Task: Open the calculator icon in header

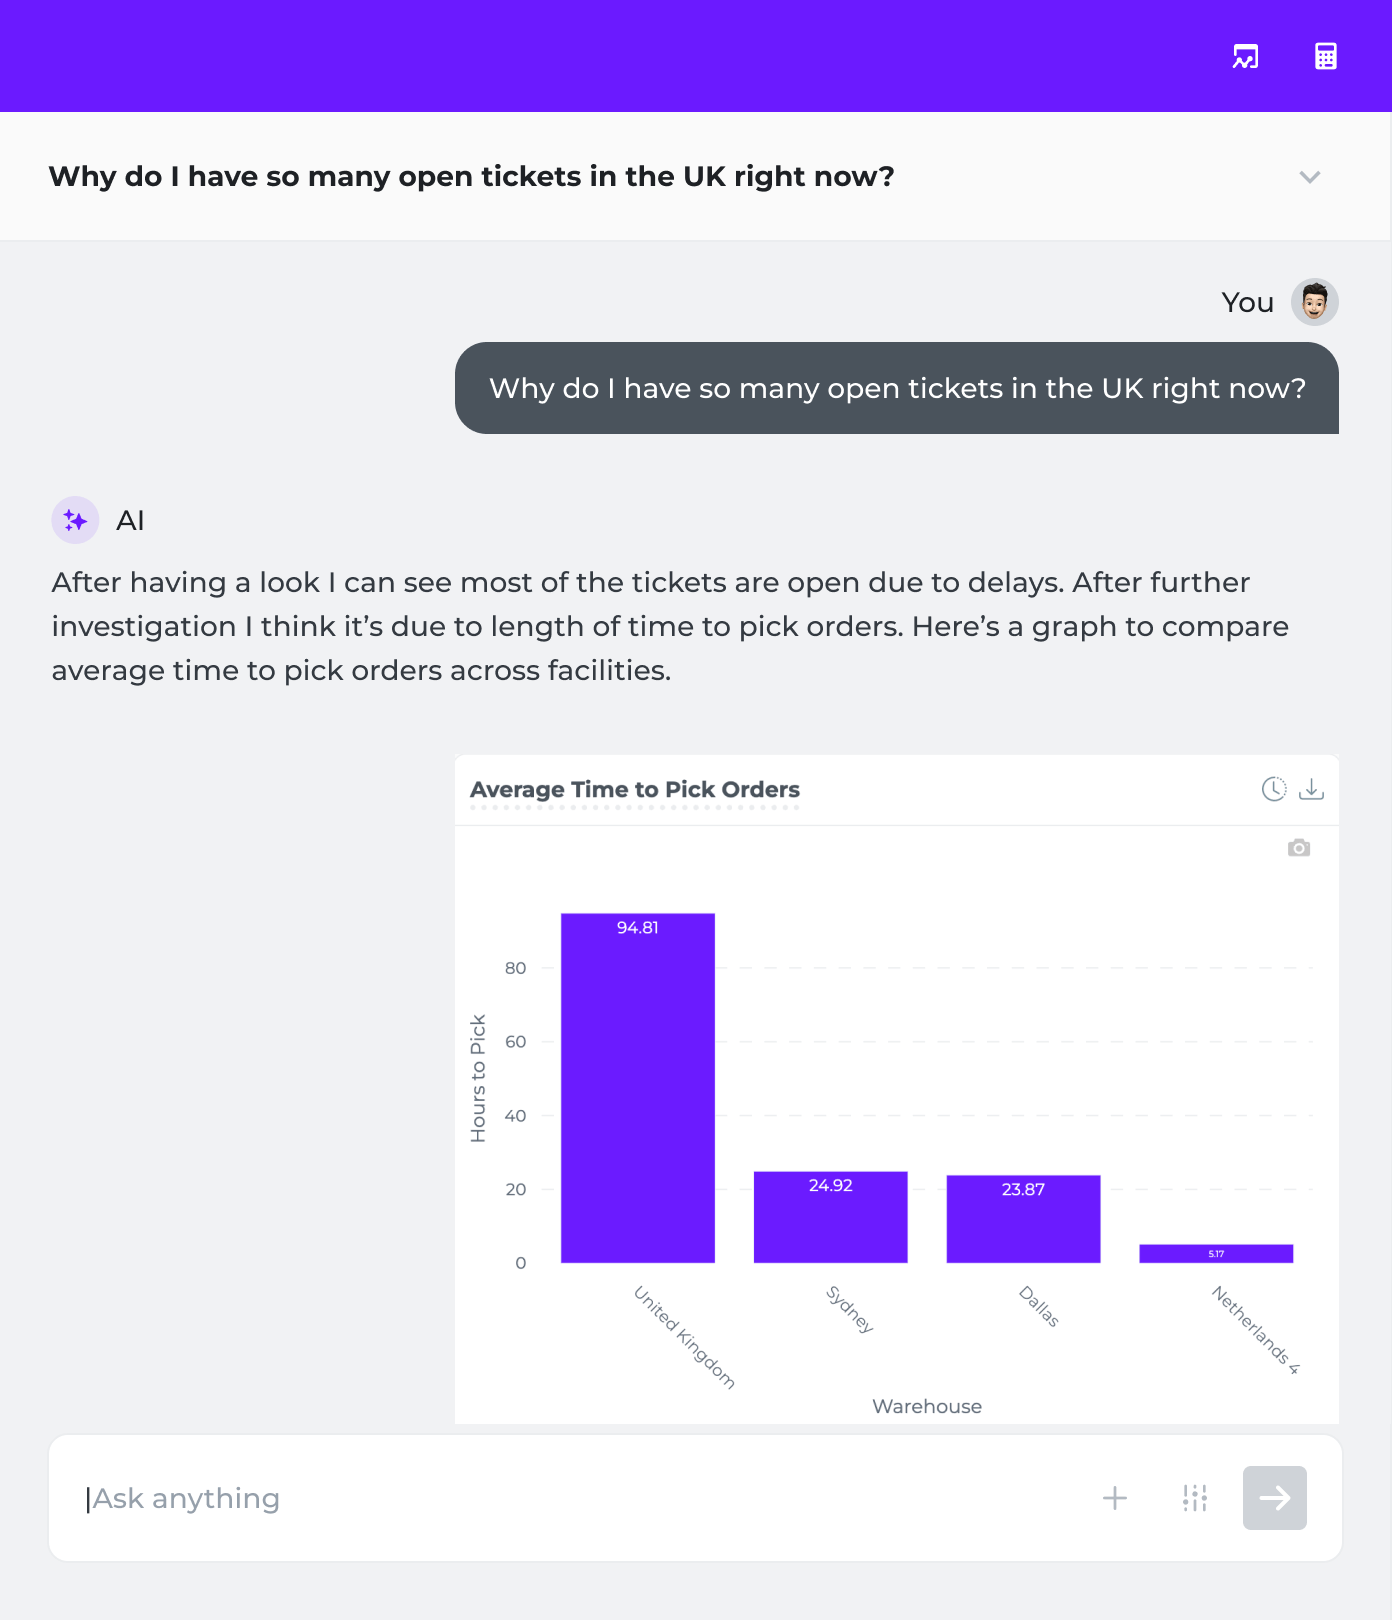Action: click(1325, 57)
